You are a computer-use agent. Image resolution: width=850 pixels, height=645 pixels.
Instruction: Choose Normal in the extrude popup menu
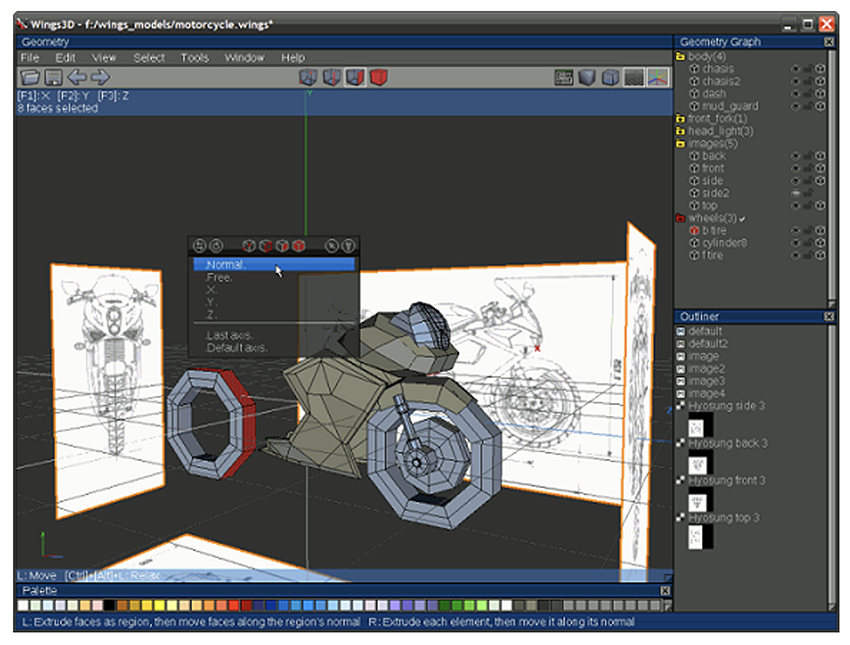[x=225, y=265]
